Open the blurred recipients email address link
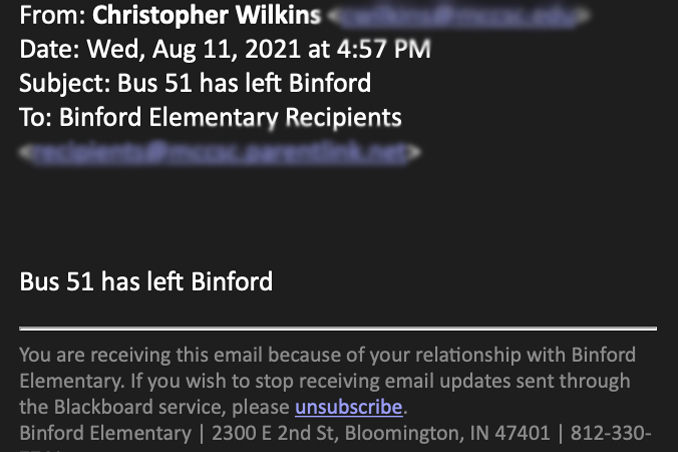This screenshot has width=678, height=452. 220,153
